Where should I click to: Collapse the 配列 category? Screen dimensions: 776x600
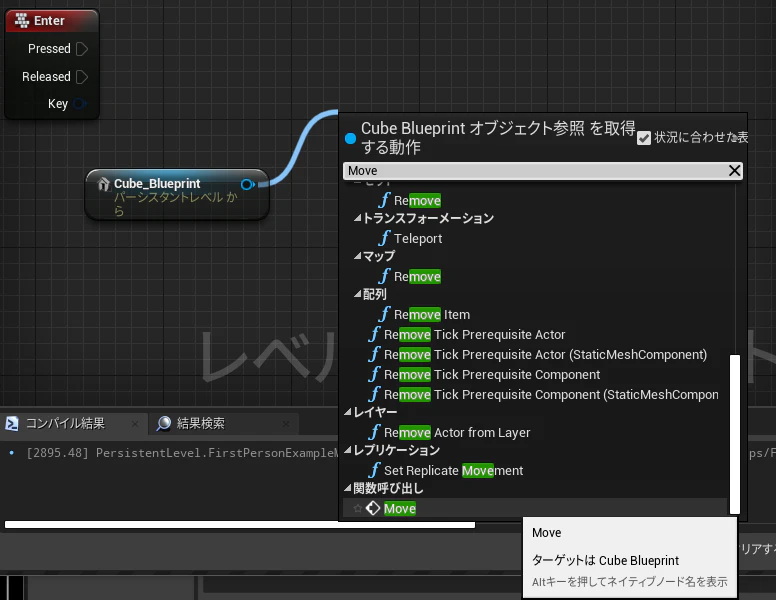coord(357,294)
